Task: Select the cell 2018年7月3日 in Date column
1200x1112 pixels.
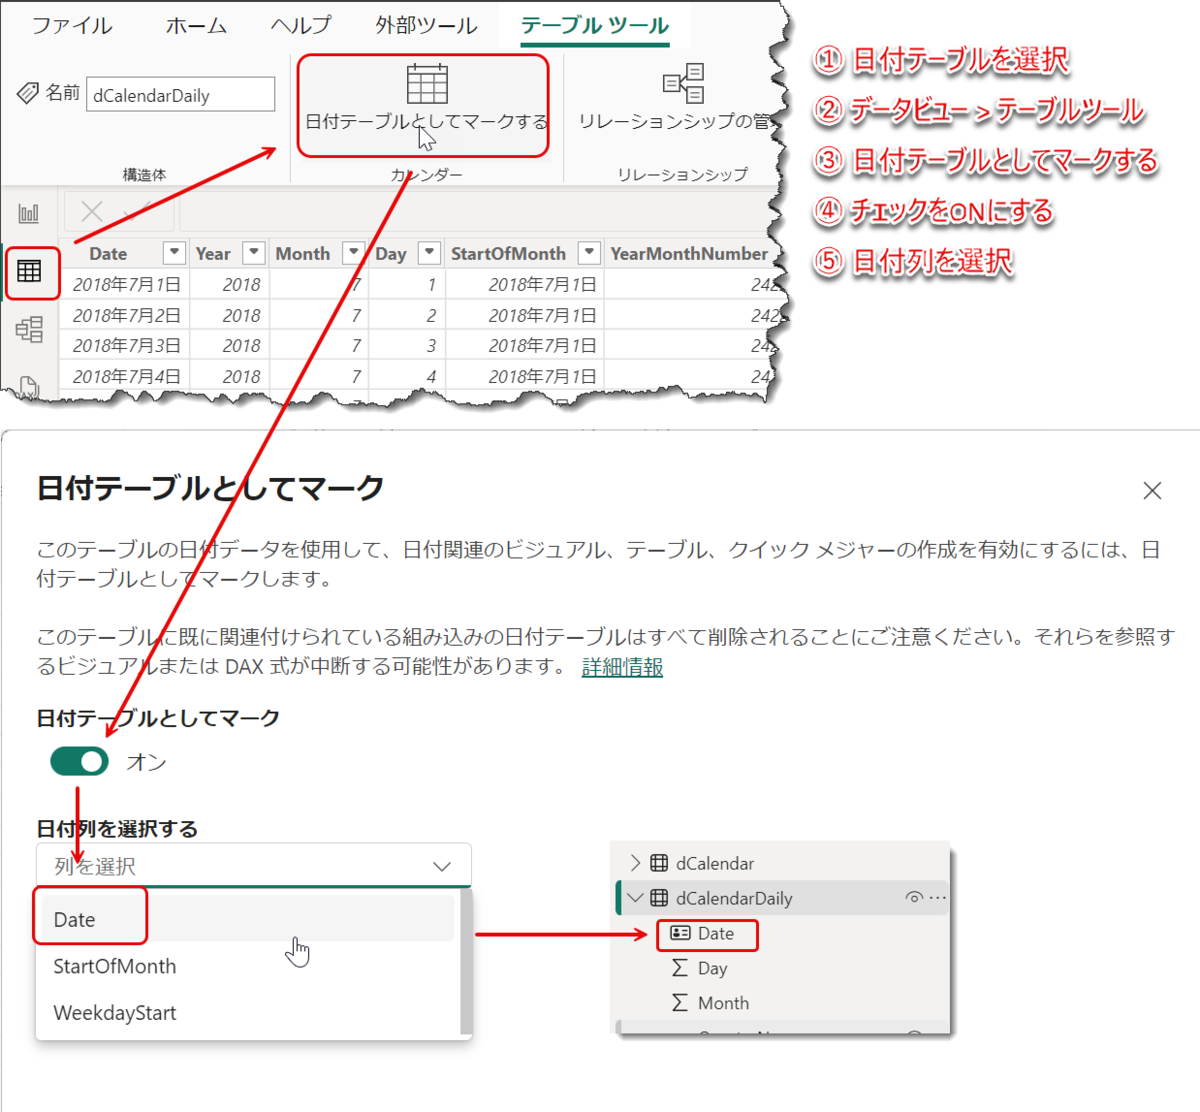Action: [x=127, y=346]
